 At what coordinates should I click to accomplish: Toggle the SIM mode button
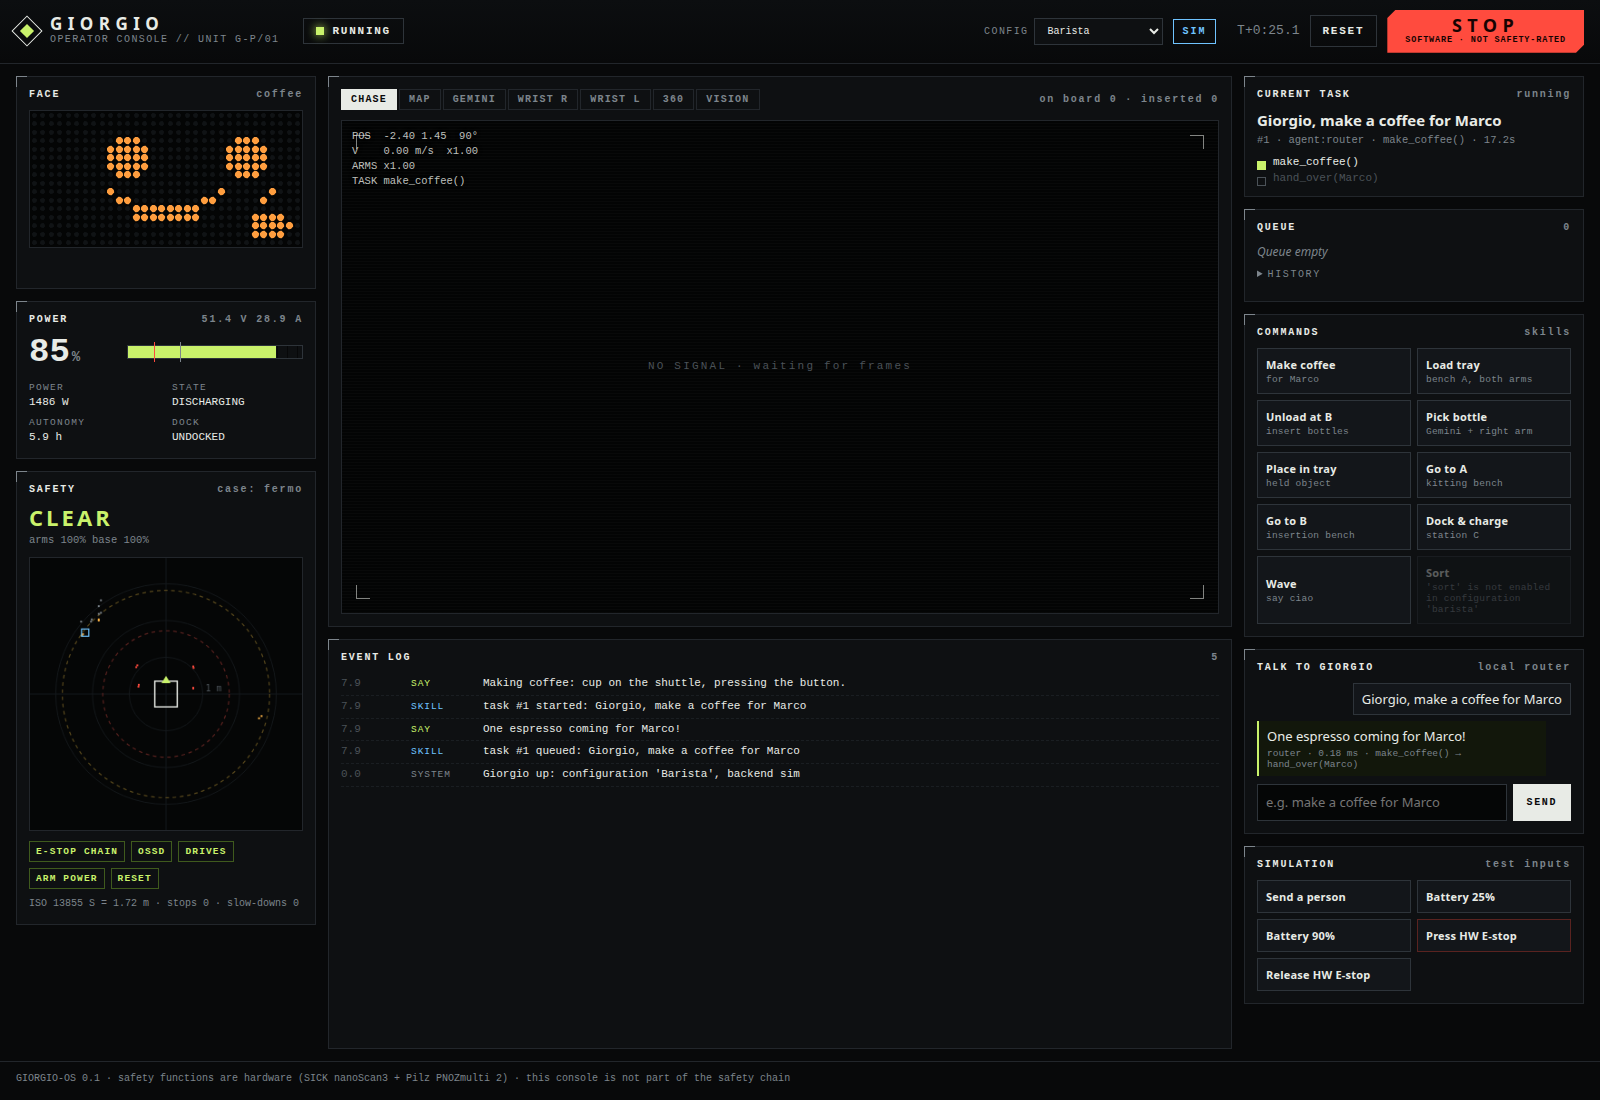coord(1194,31)
